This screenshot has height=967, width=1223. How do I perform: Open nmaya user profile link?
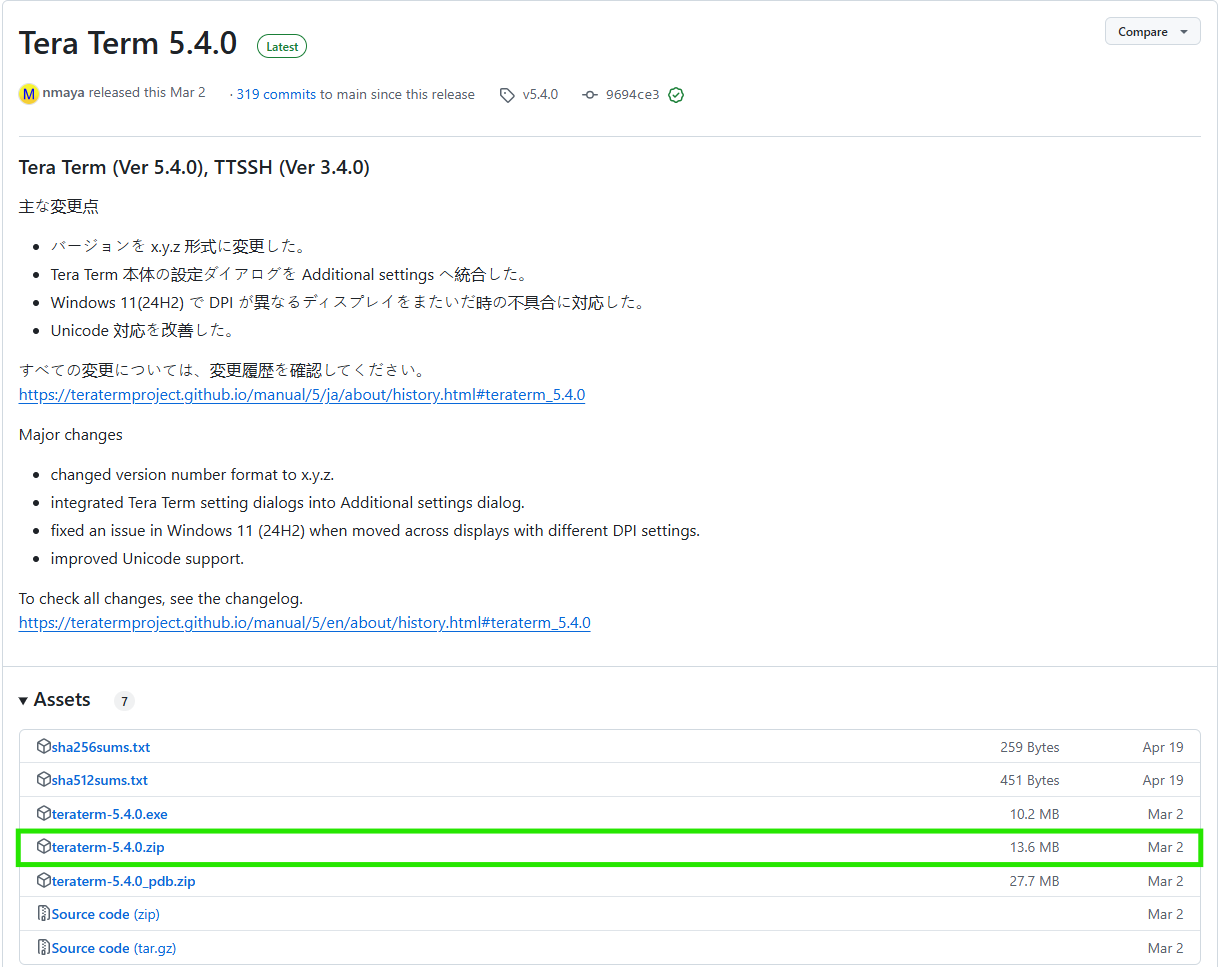[64, 93]
